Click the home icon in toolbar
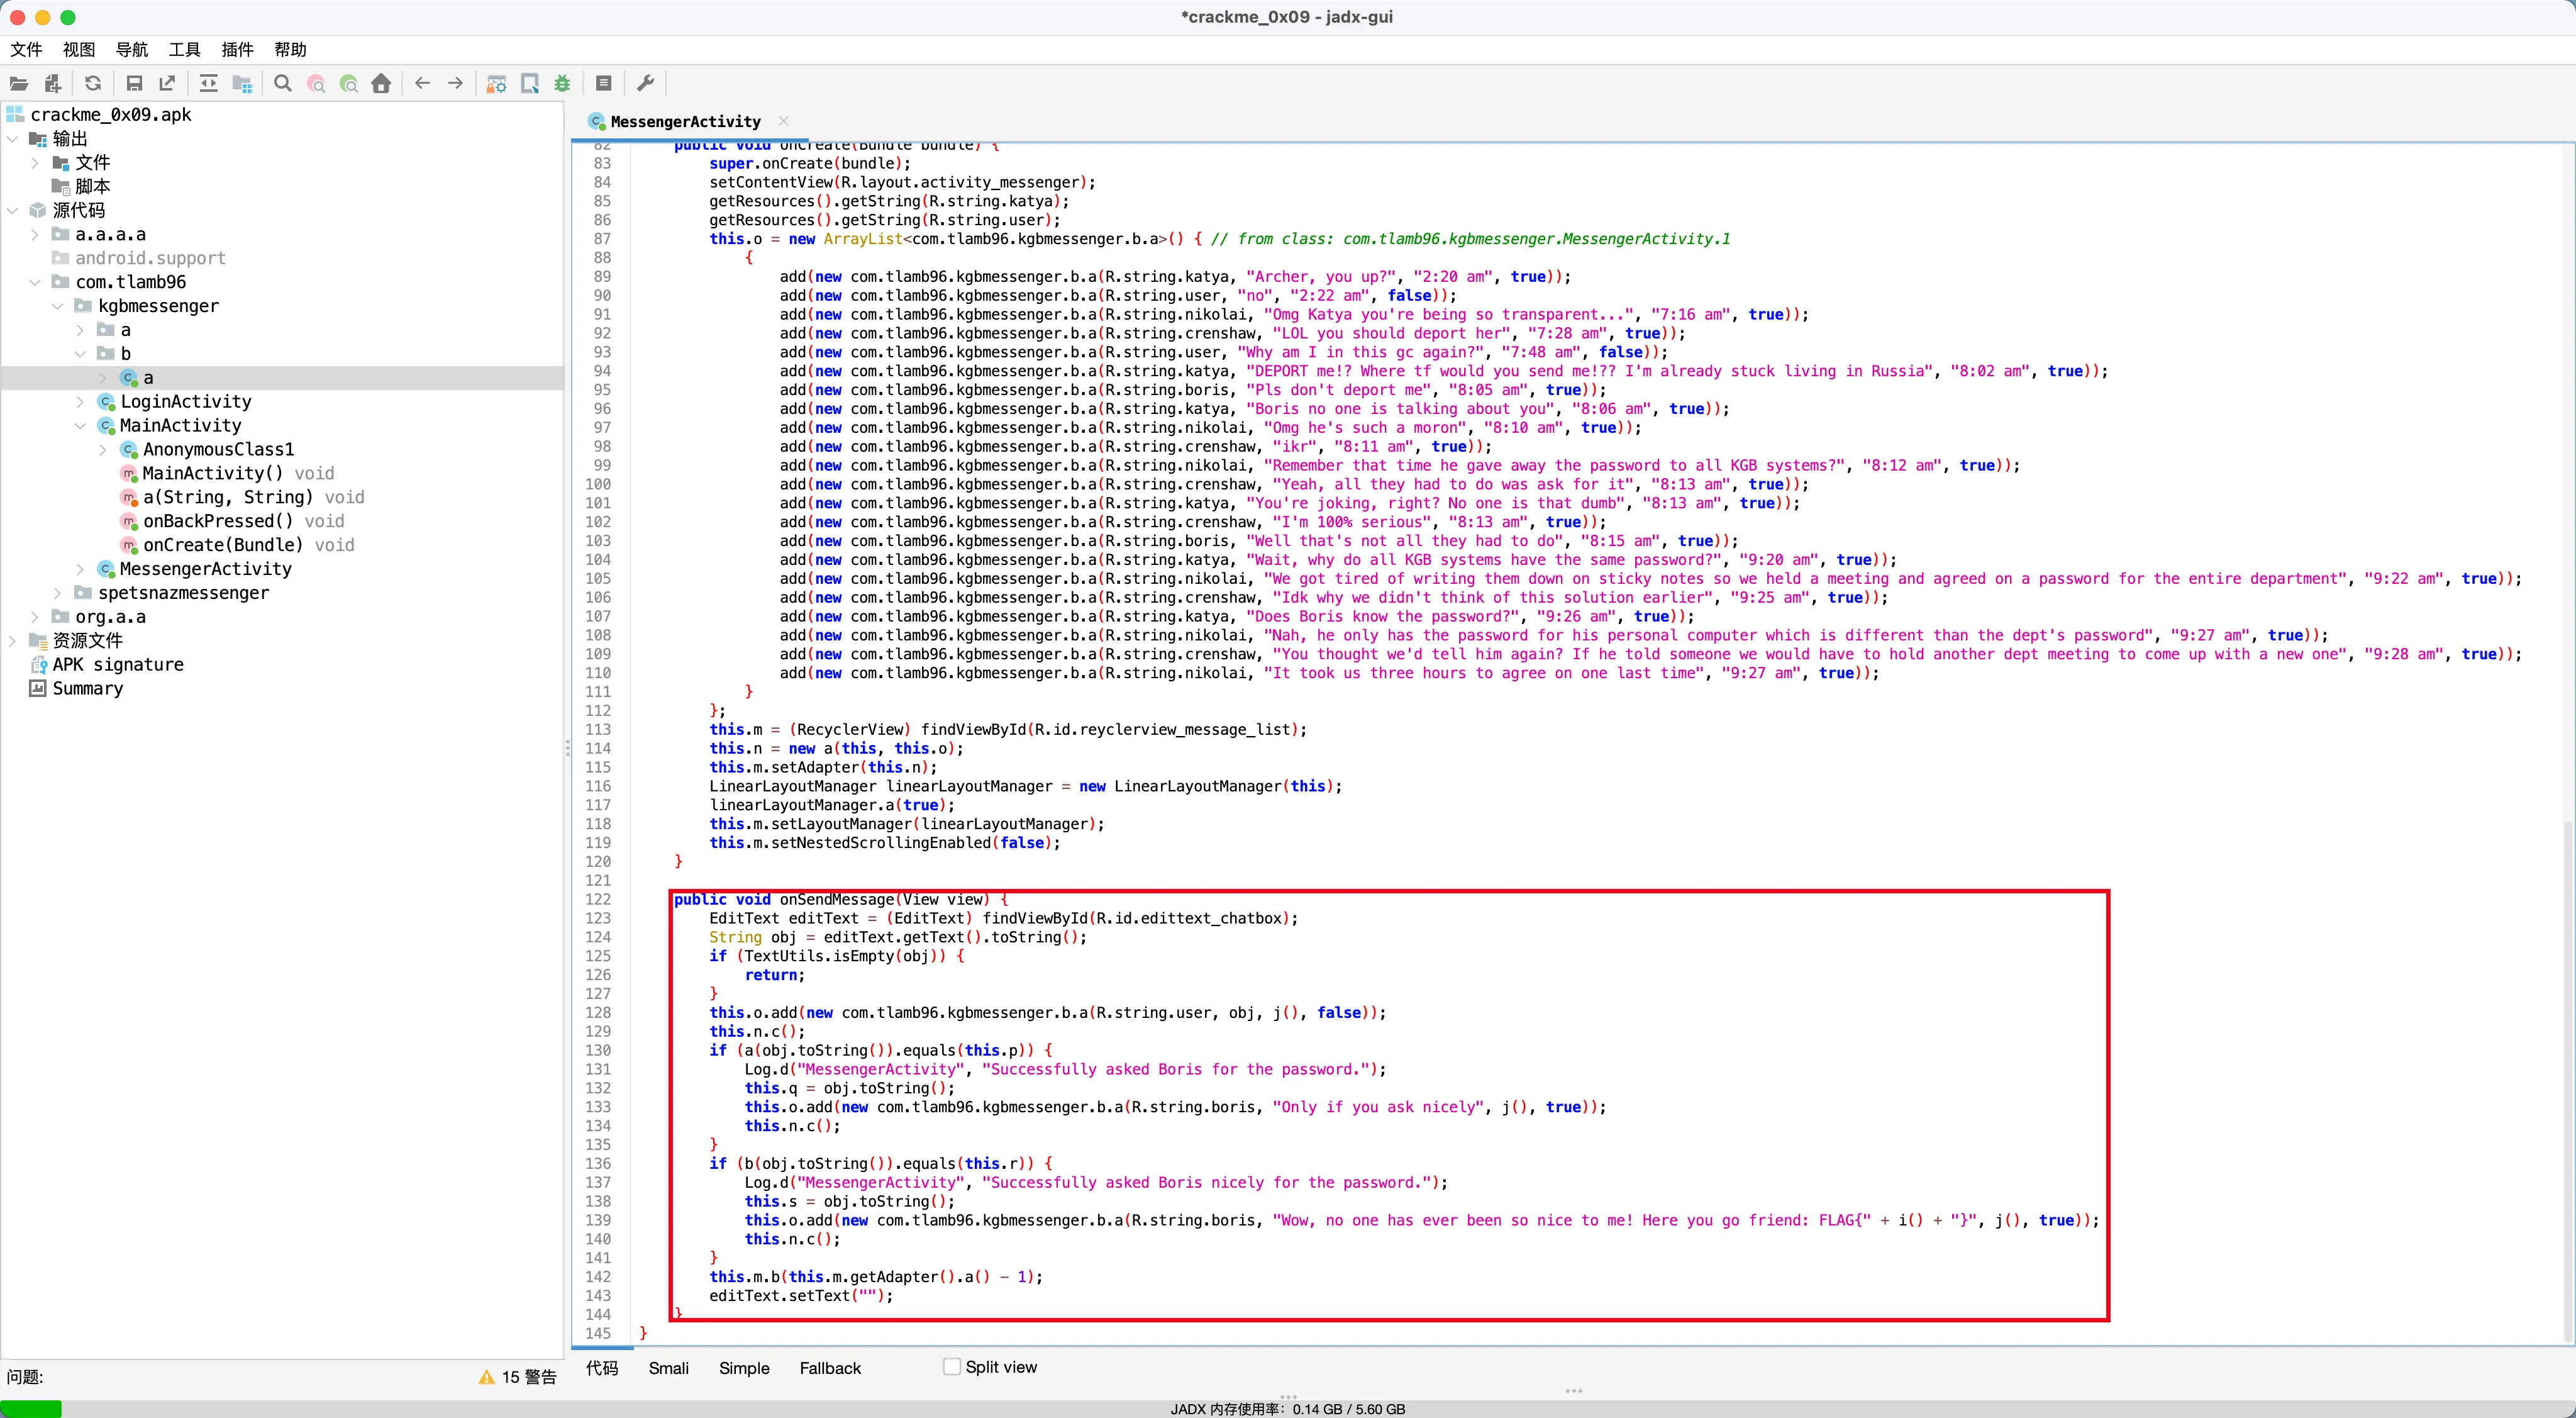The width and height of the screenshot is (2576, 1418). 381,84
